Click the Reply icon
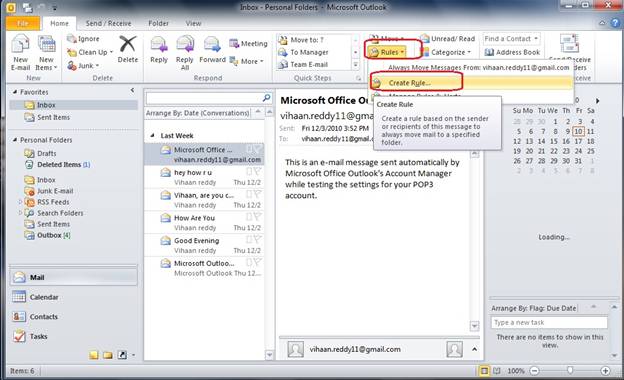The height and width of the screenshot is (380, 624). coord(159,45)
